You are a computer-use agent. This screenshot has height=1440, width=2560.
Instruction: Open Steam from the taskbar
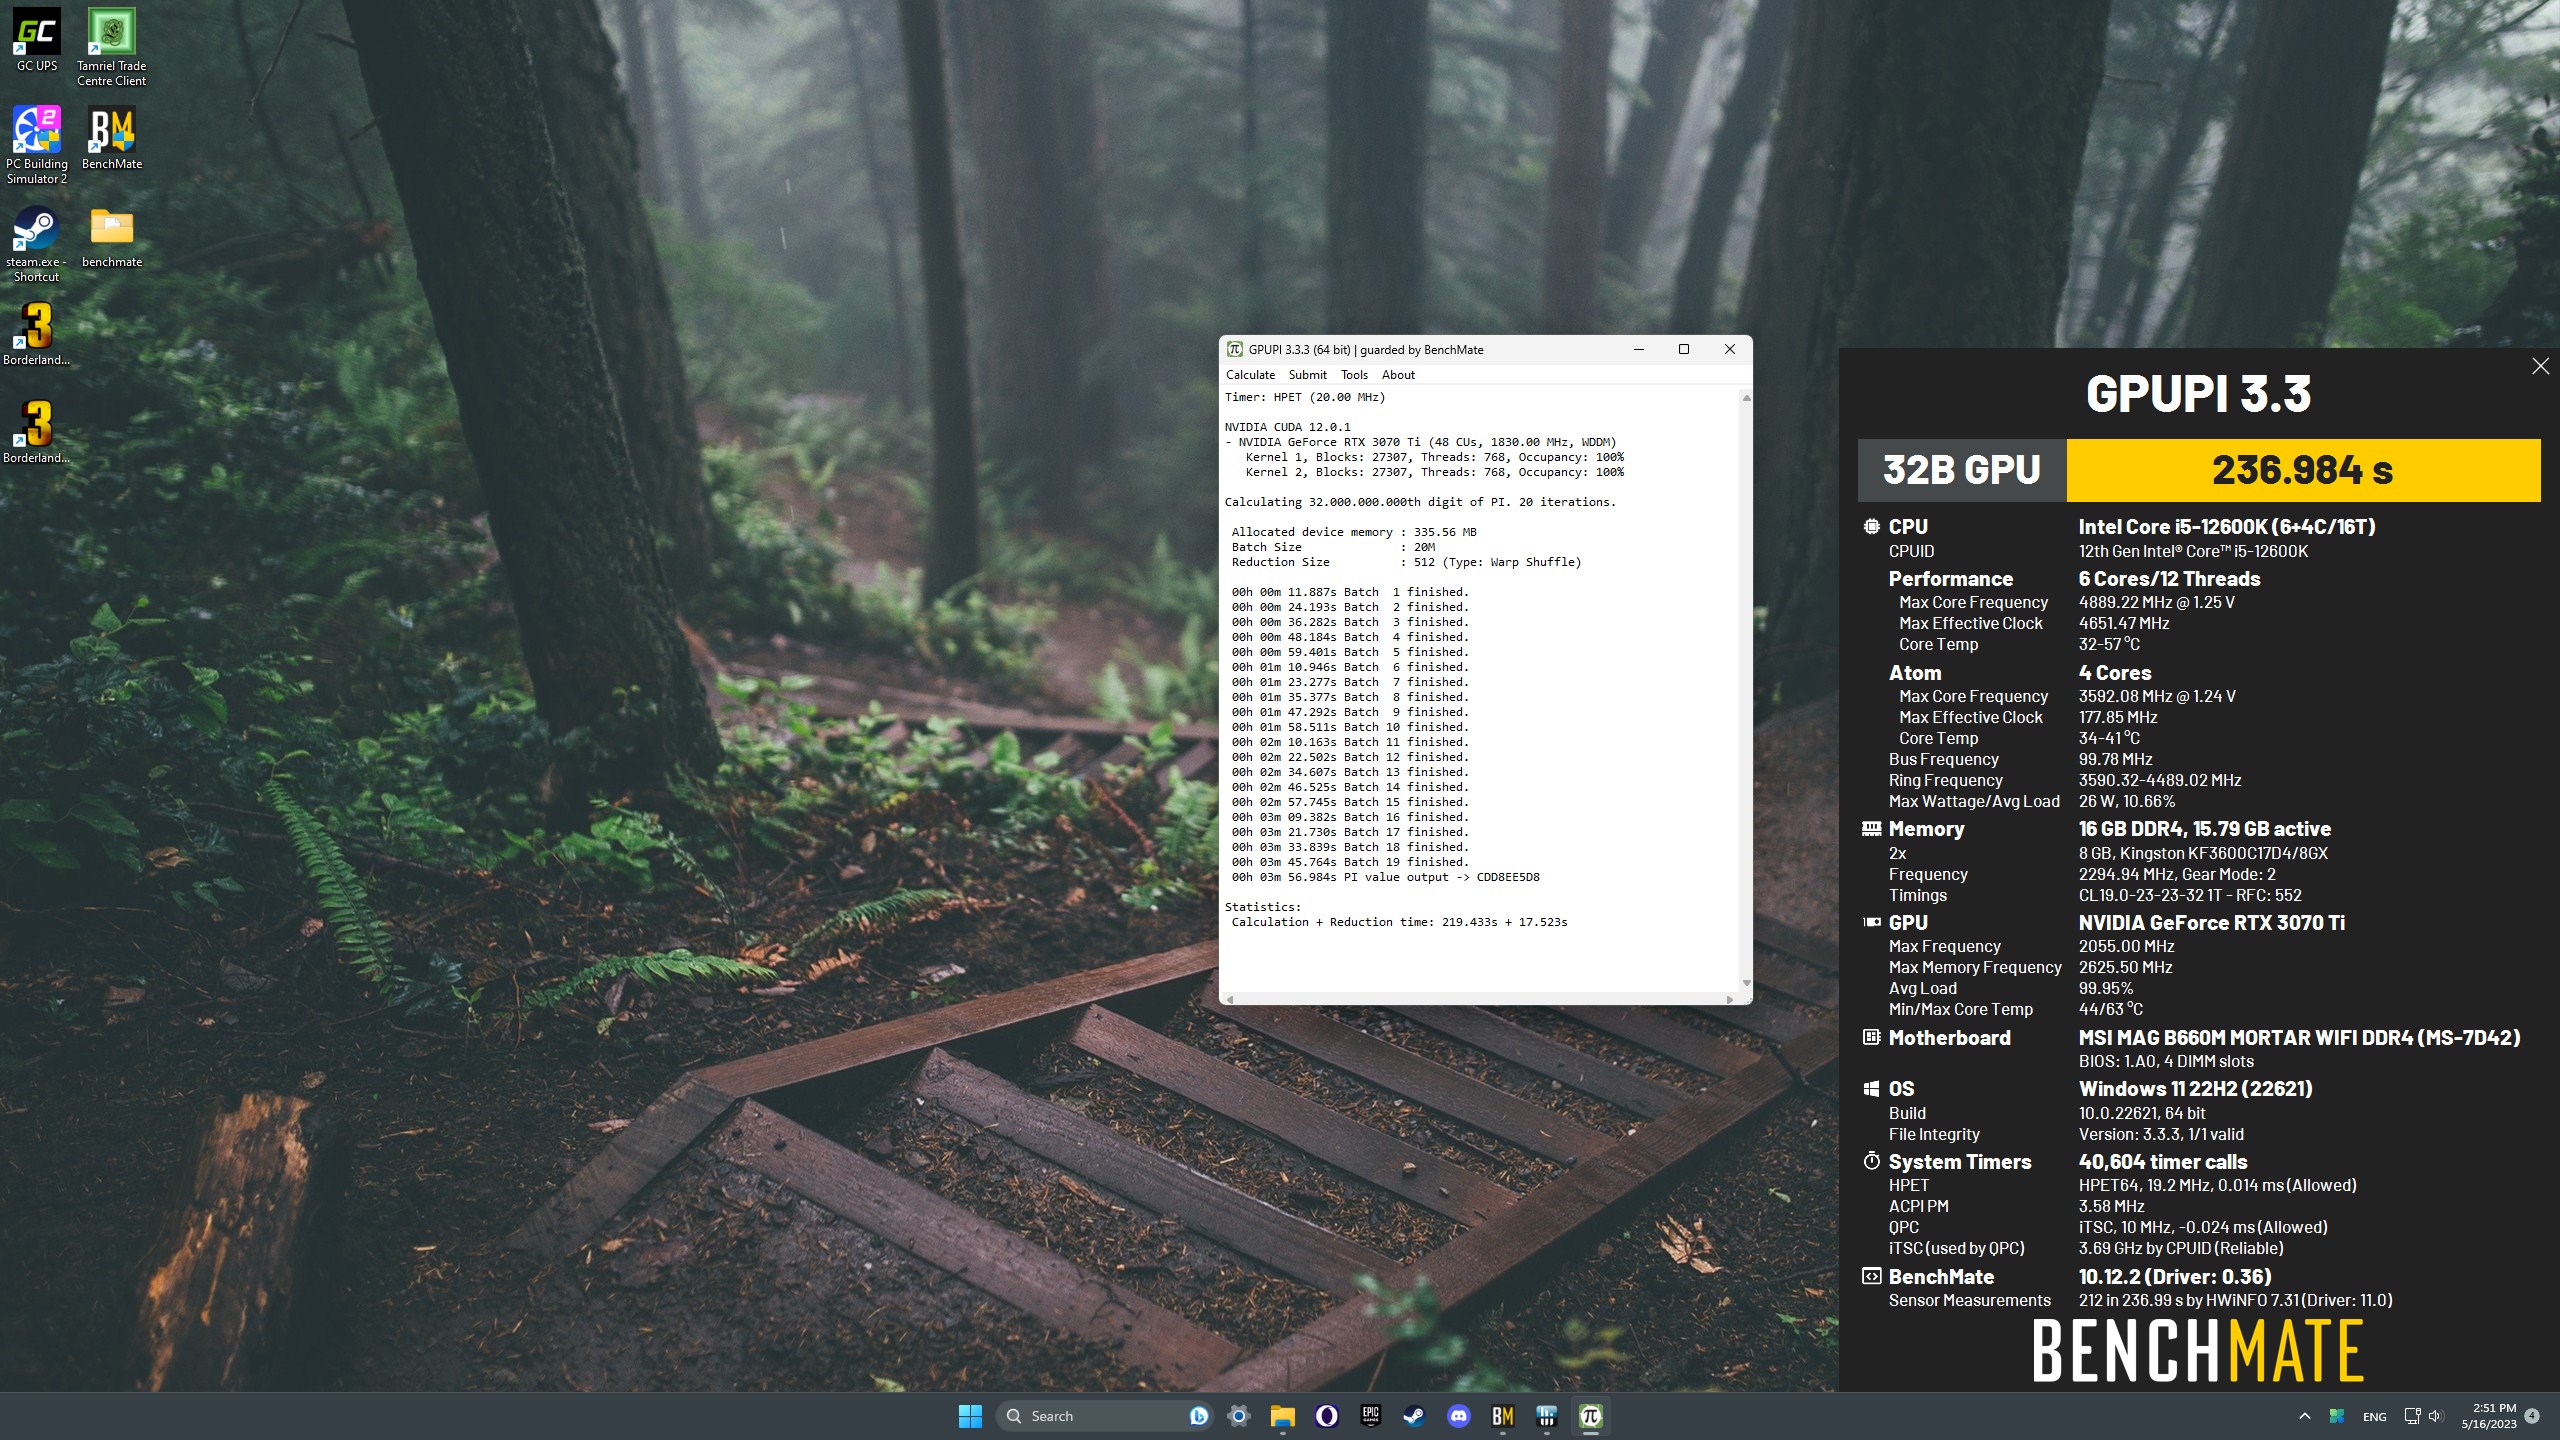click(x=1415, y=1416)
